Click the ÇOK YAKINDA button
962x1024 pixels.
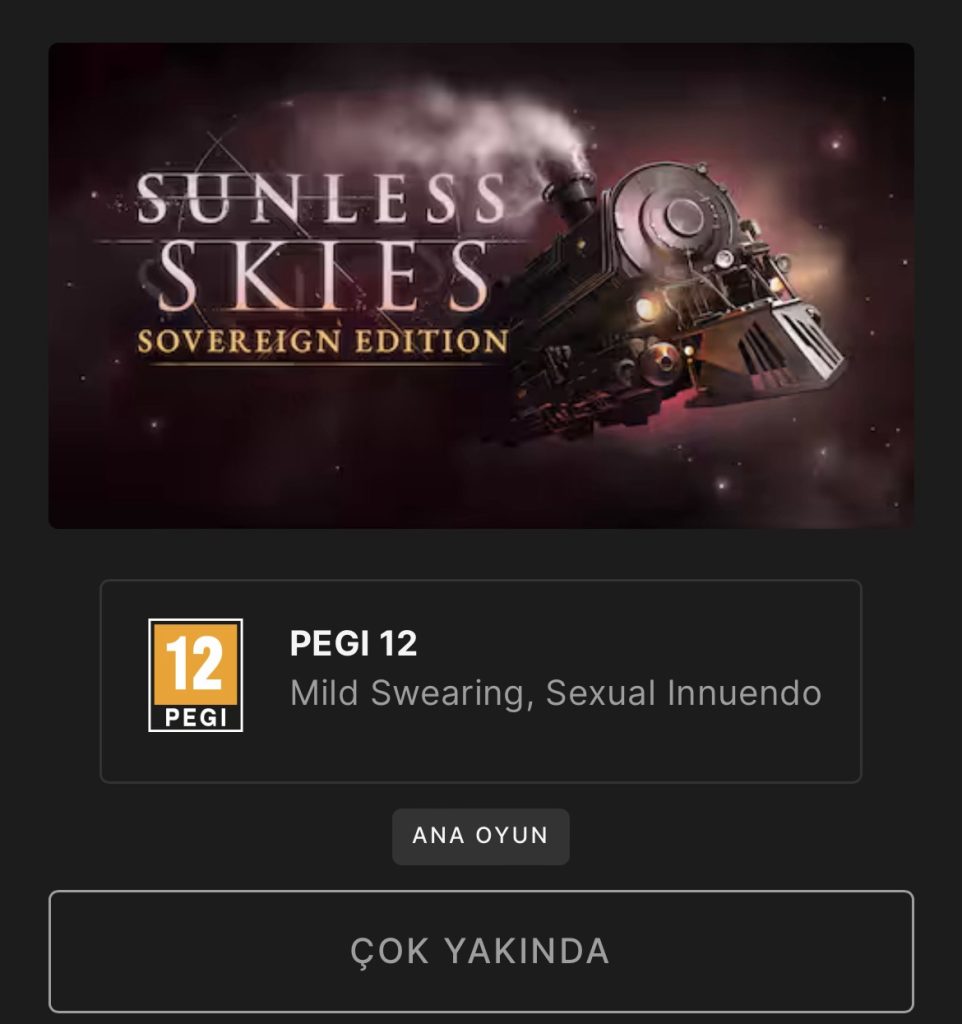click(481, 951)
